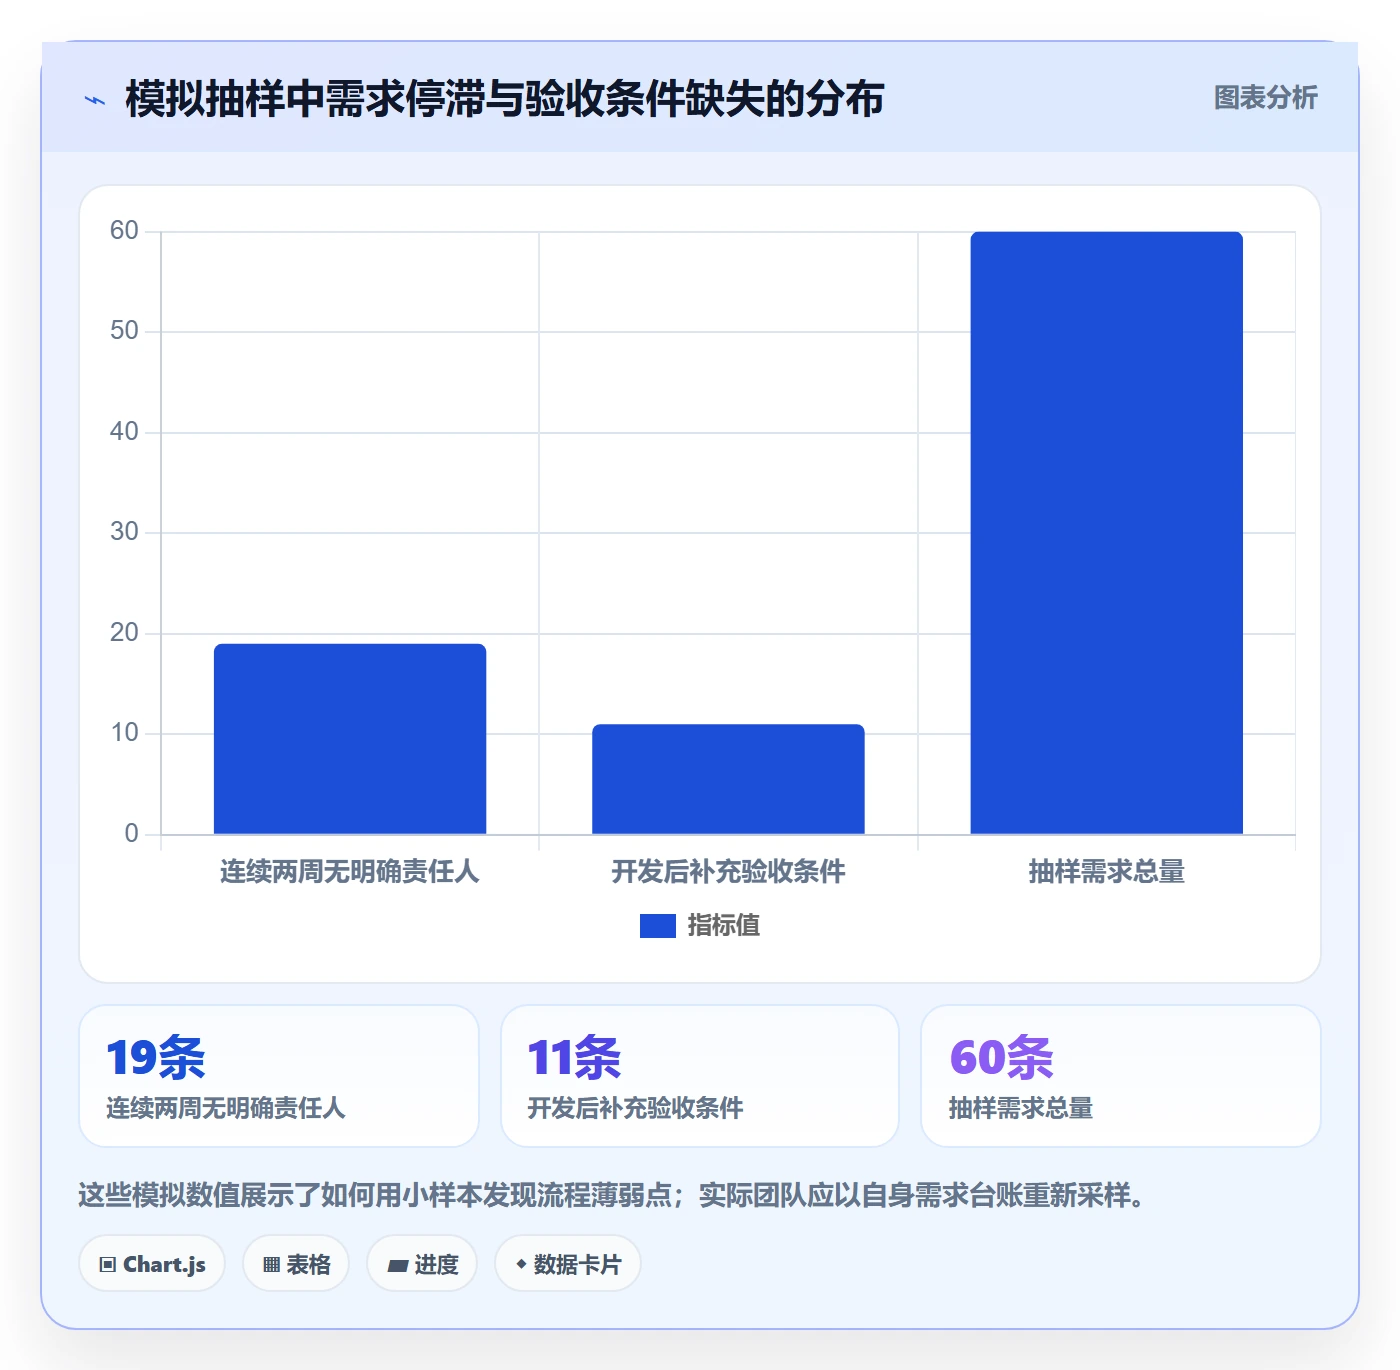
Task: Click the Chart.js tag chip
Action: [152, 1264]
